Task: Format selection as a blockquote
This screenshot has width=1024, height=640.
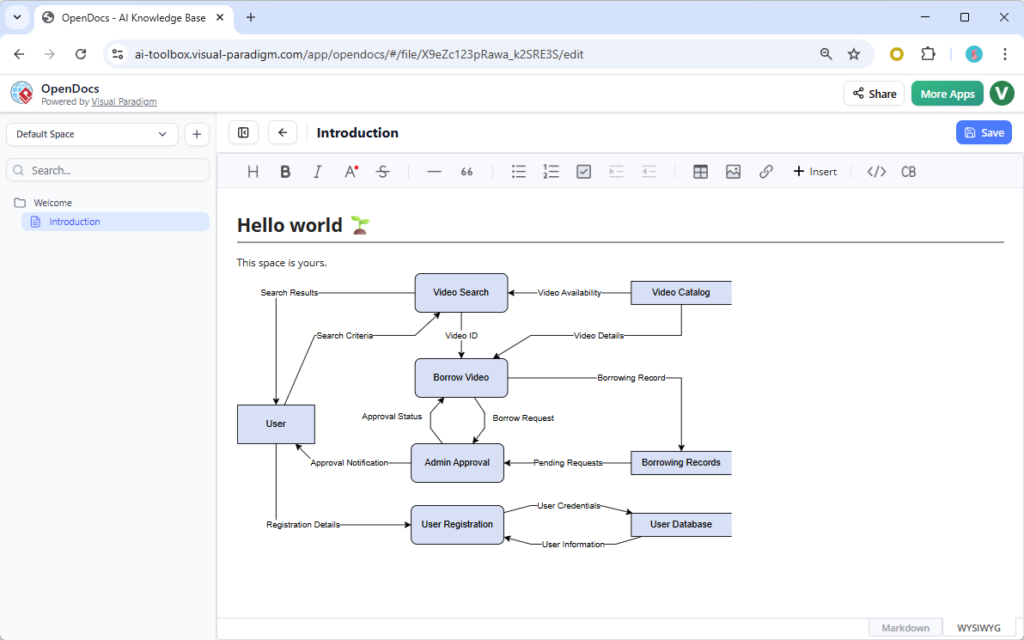Action: (466, 171)
